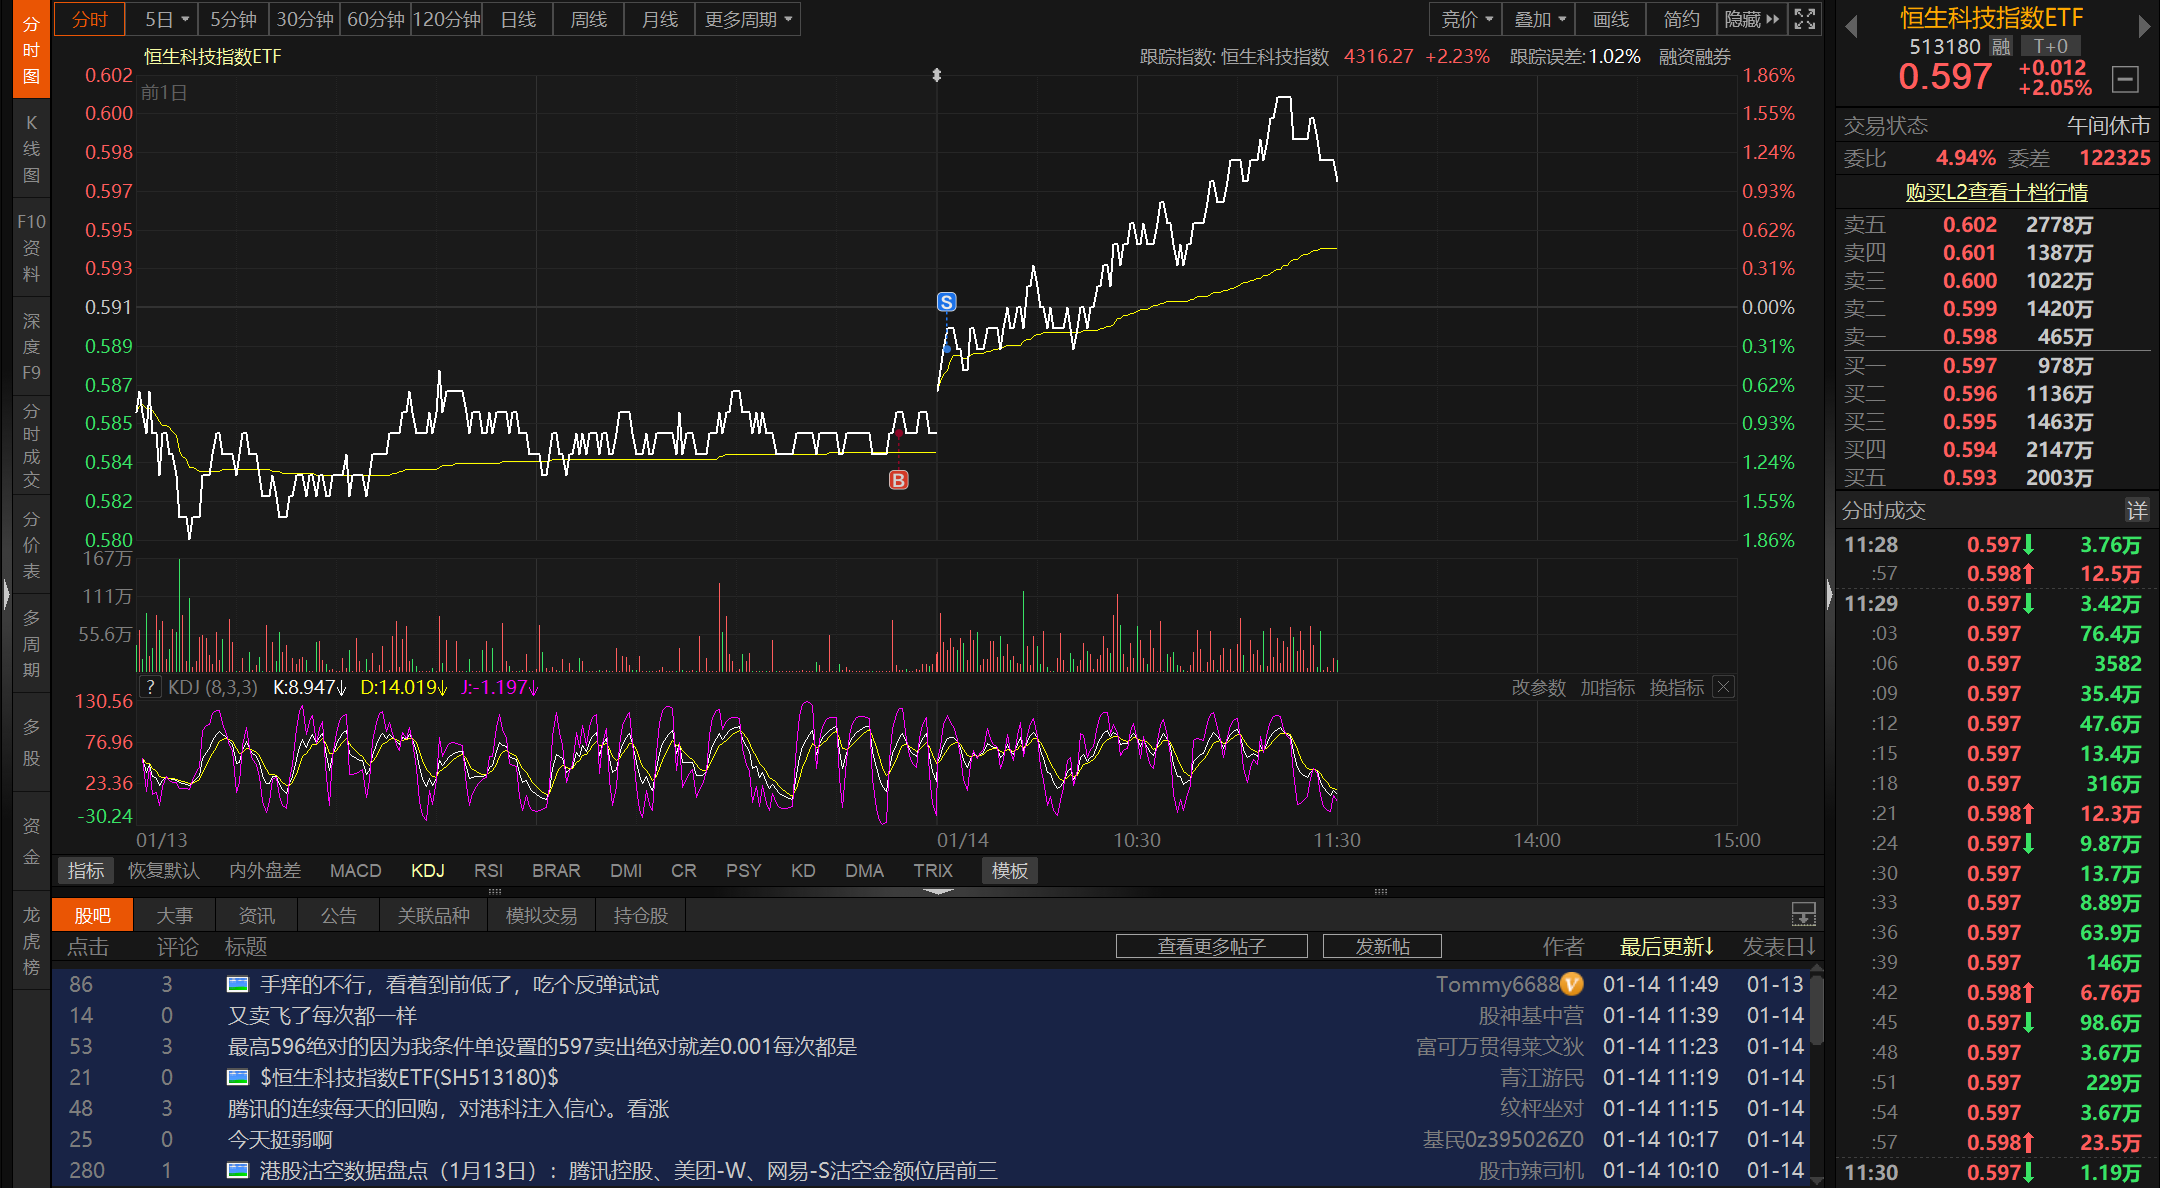The height and width of the screenshot is (1188, 2160).
Task: Click the blue S sell marker on chart
Action: [946, 302]
